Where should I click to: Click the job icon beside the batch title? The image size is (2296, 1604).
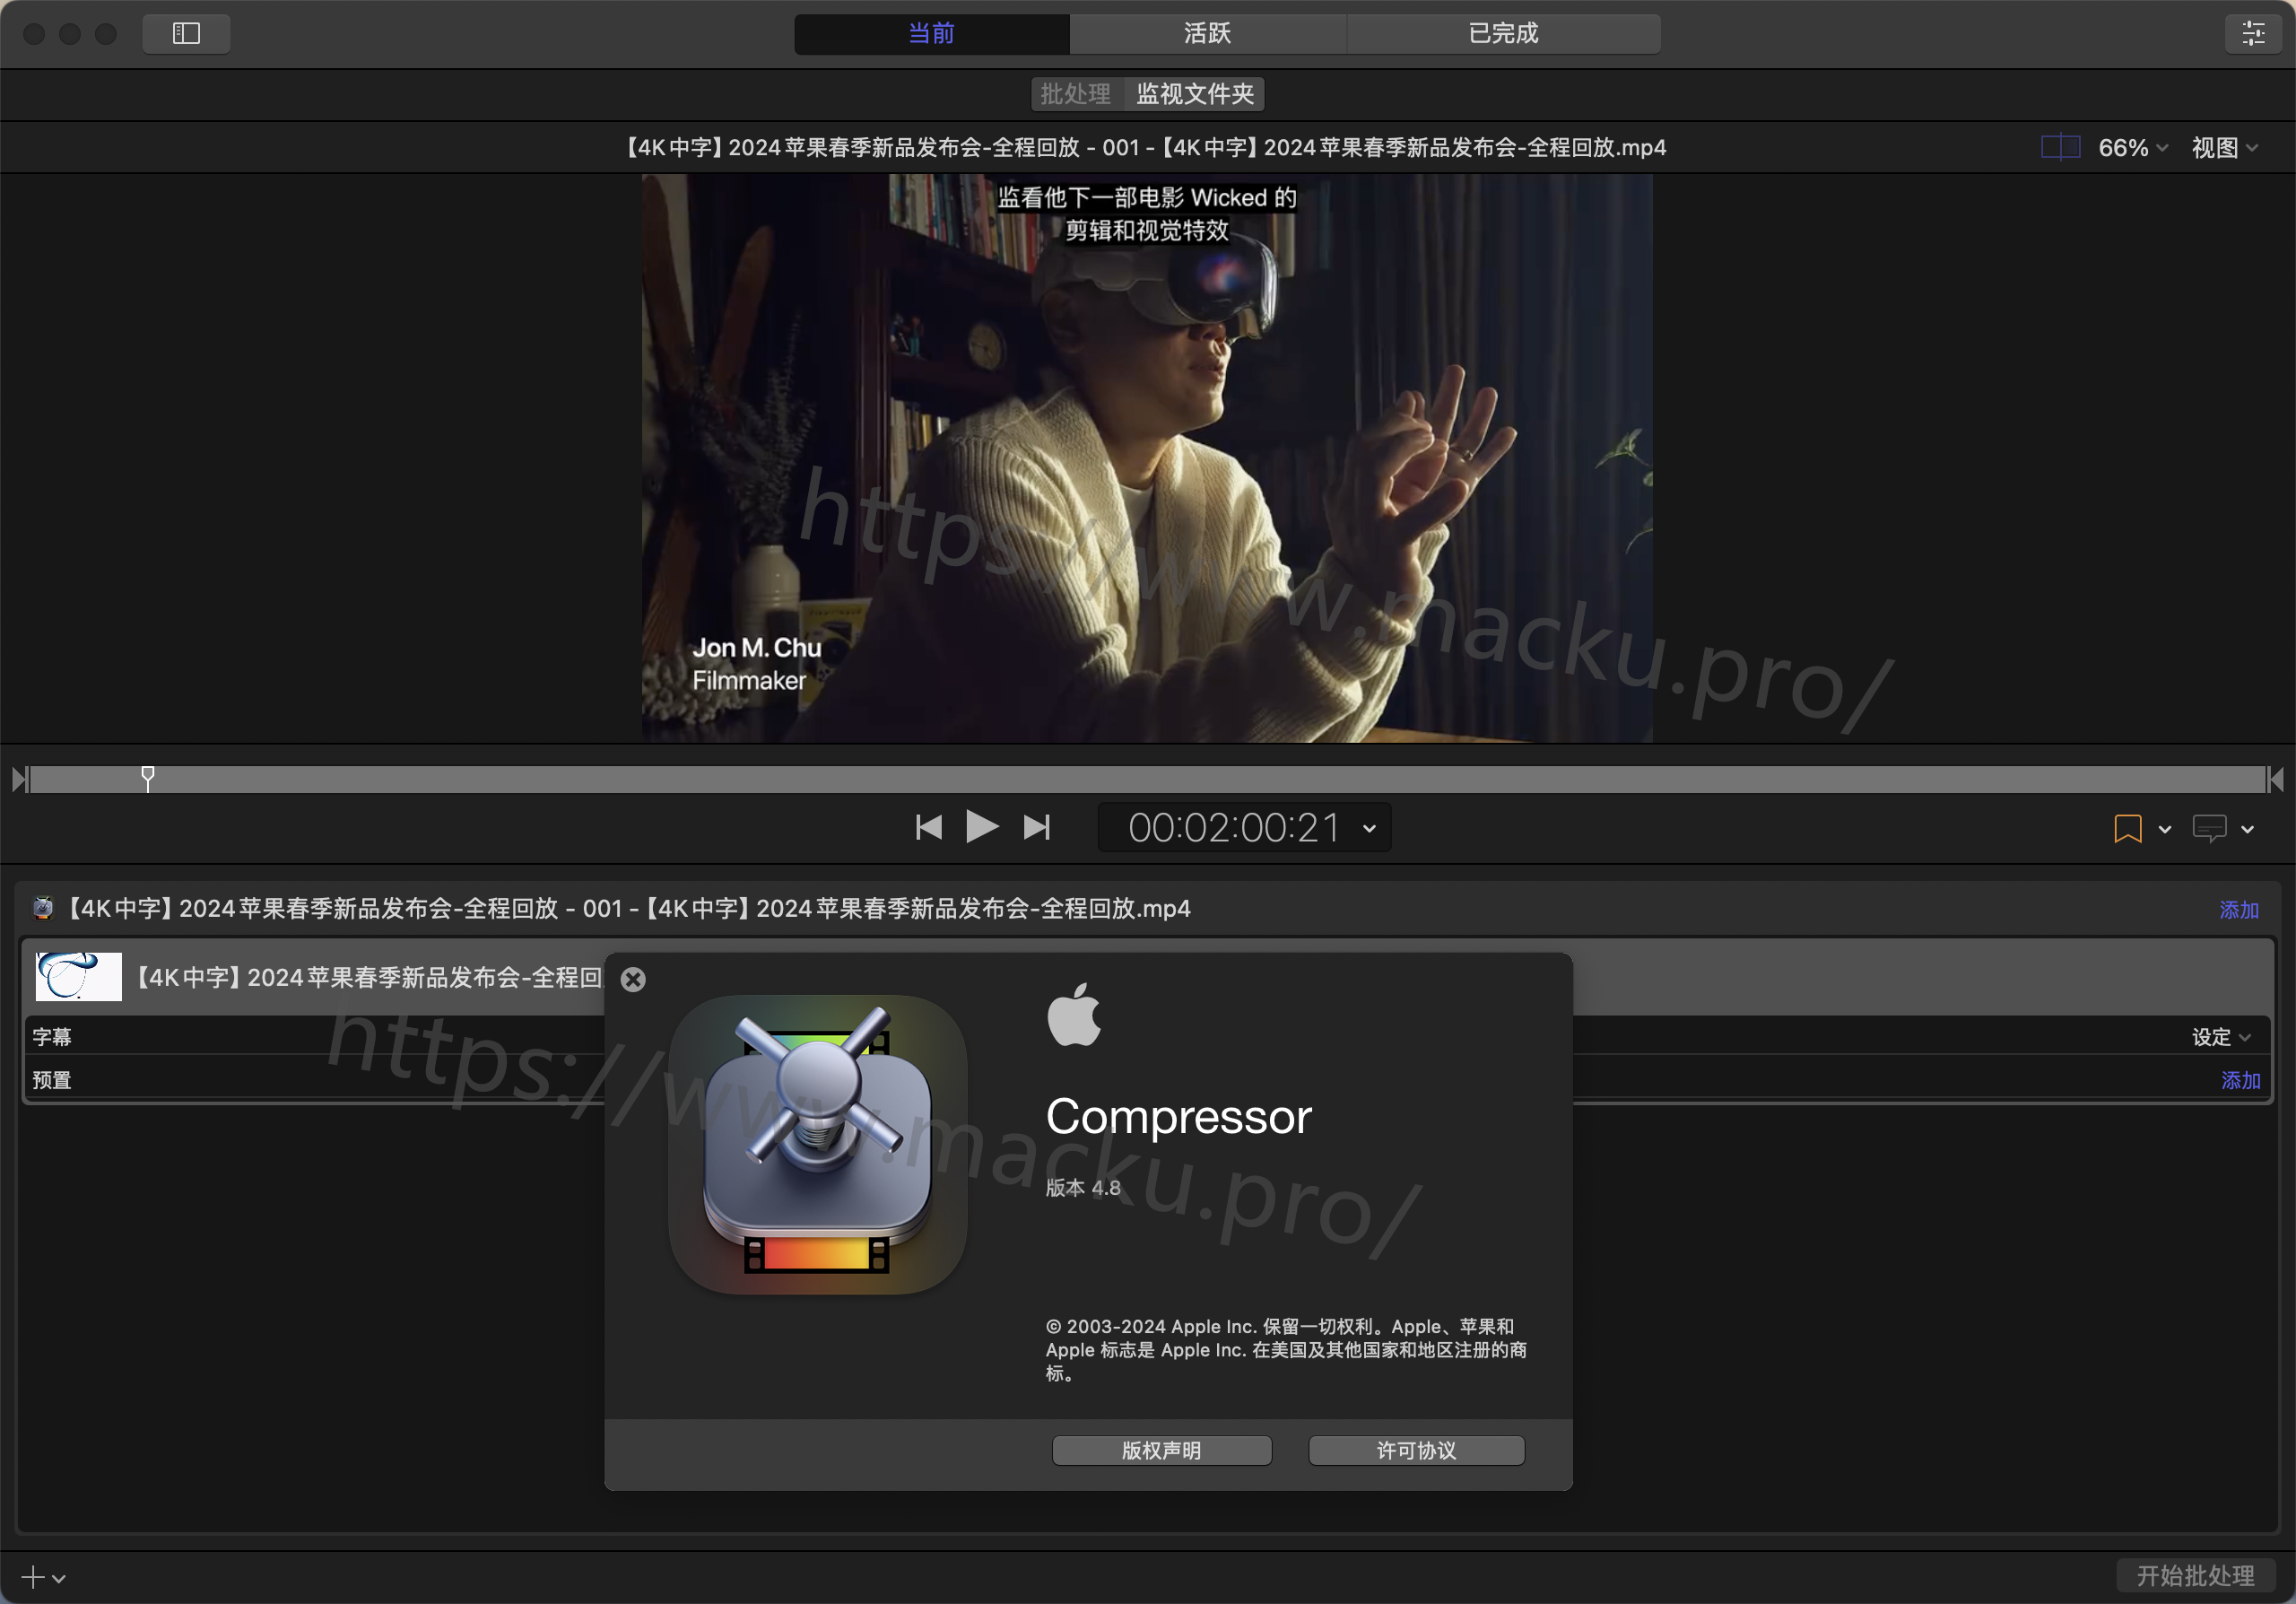click(43, 908)
